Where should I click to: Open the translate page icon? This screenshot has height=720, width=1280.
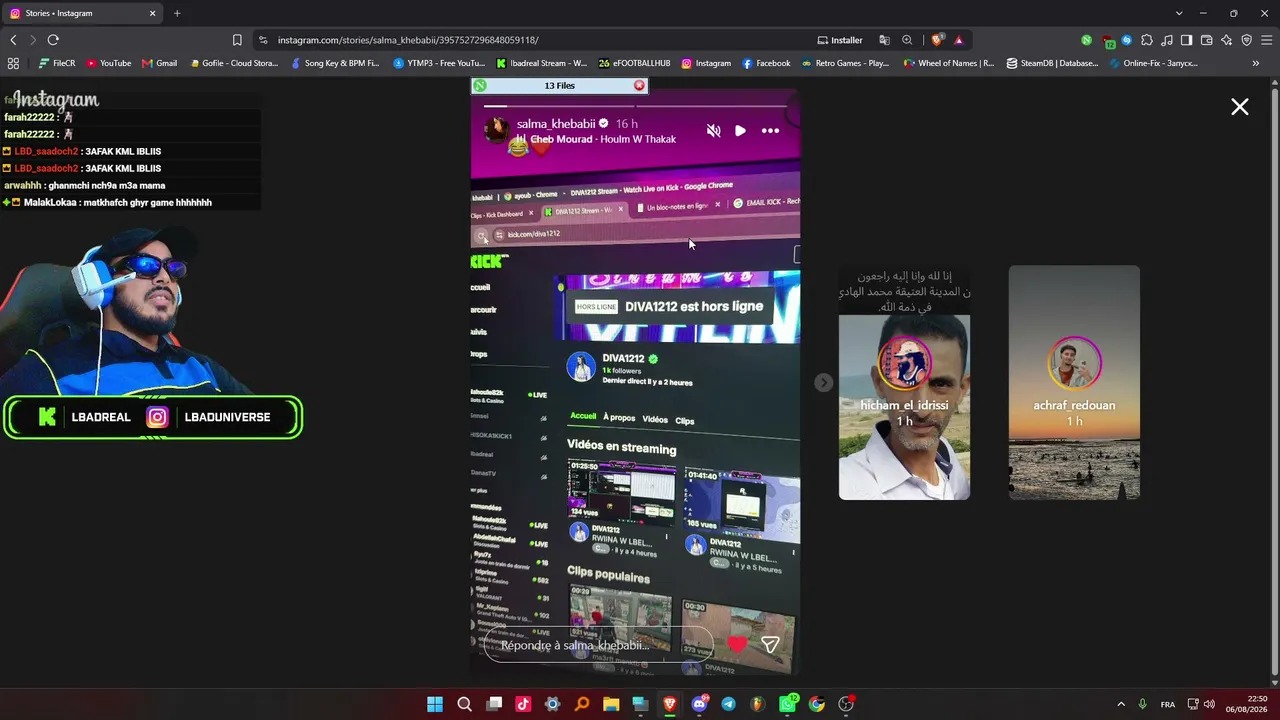(x=884, y=40)
